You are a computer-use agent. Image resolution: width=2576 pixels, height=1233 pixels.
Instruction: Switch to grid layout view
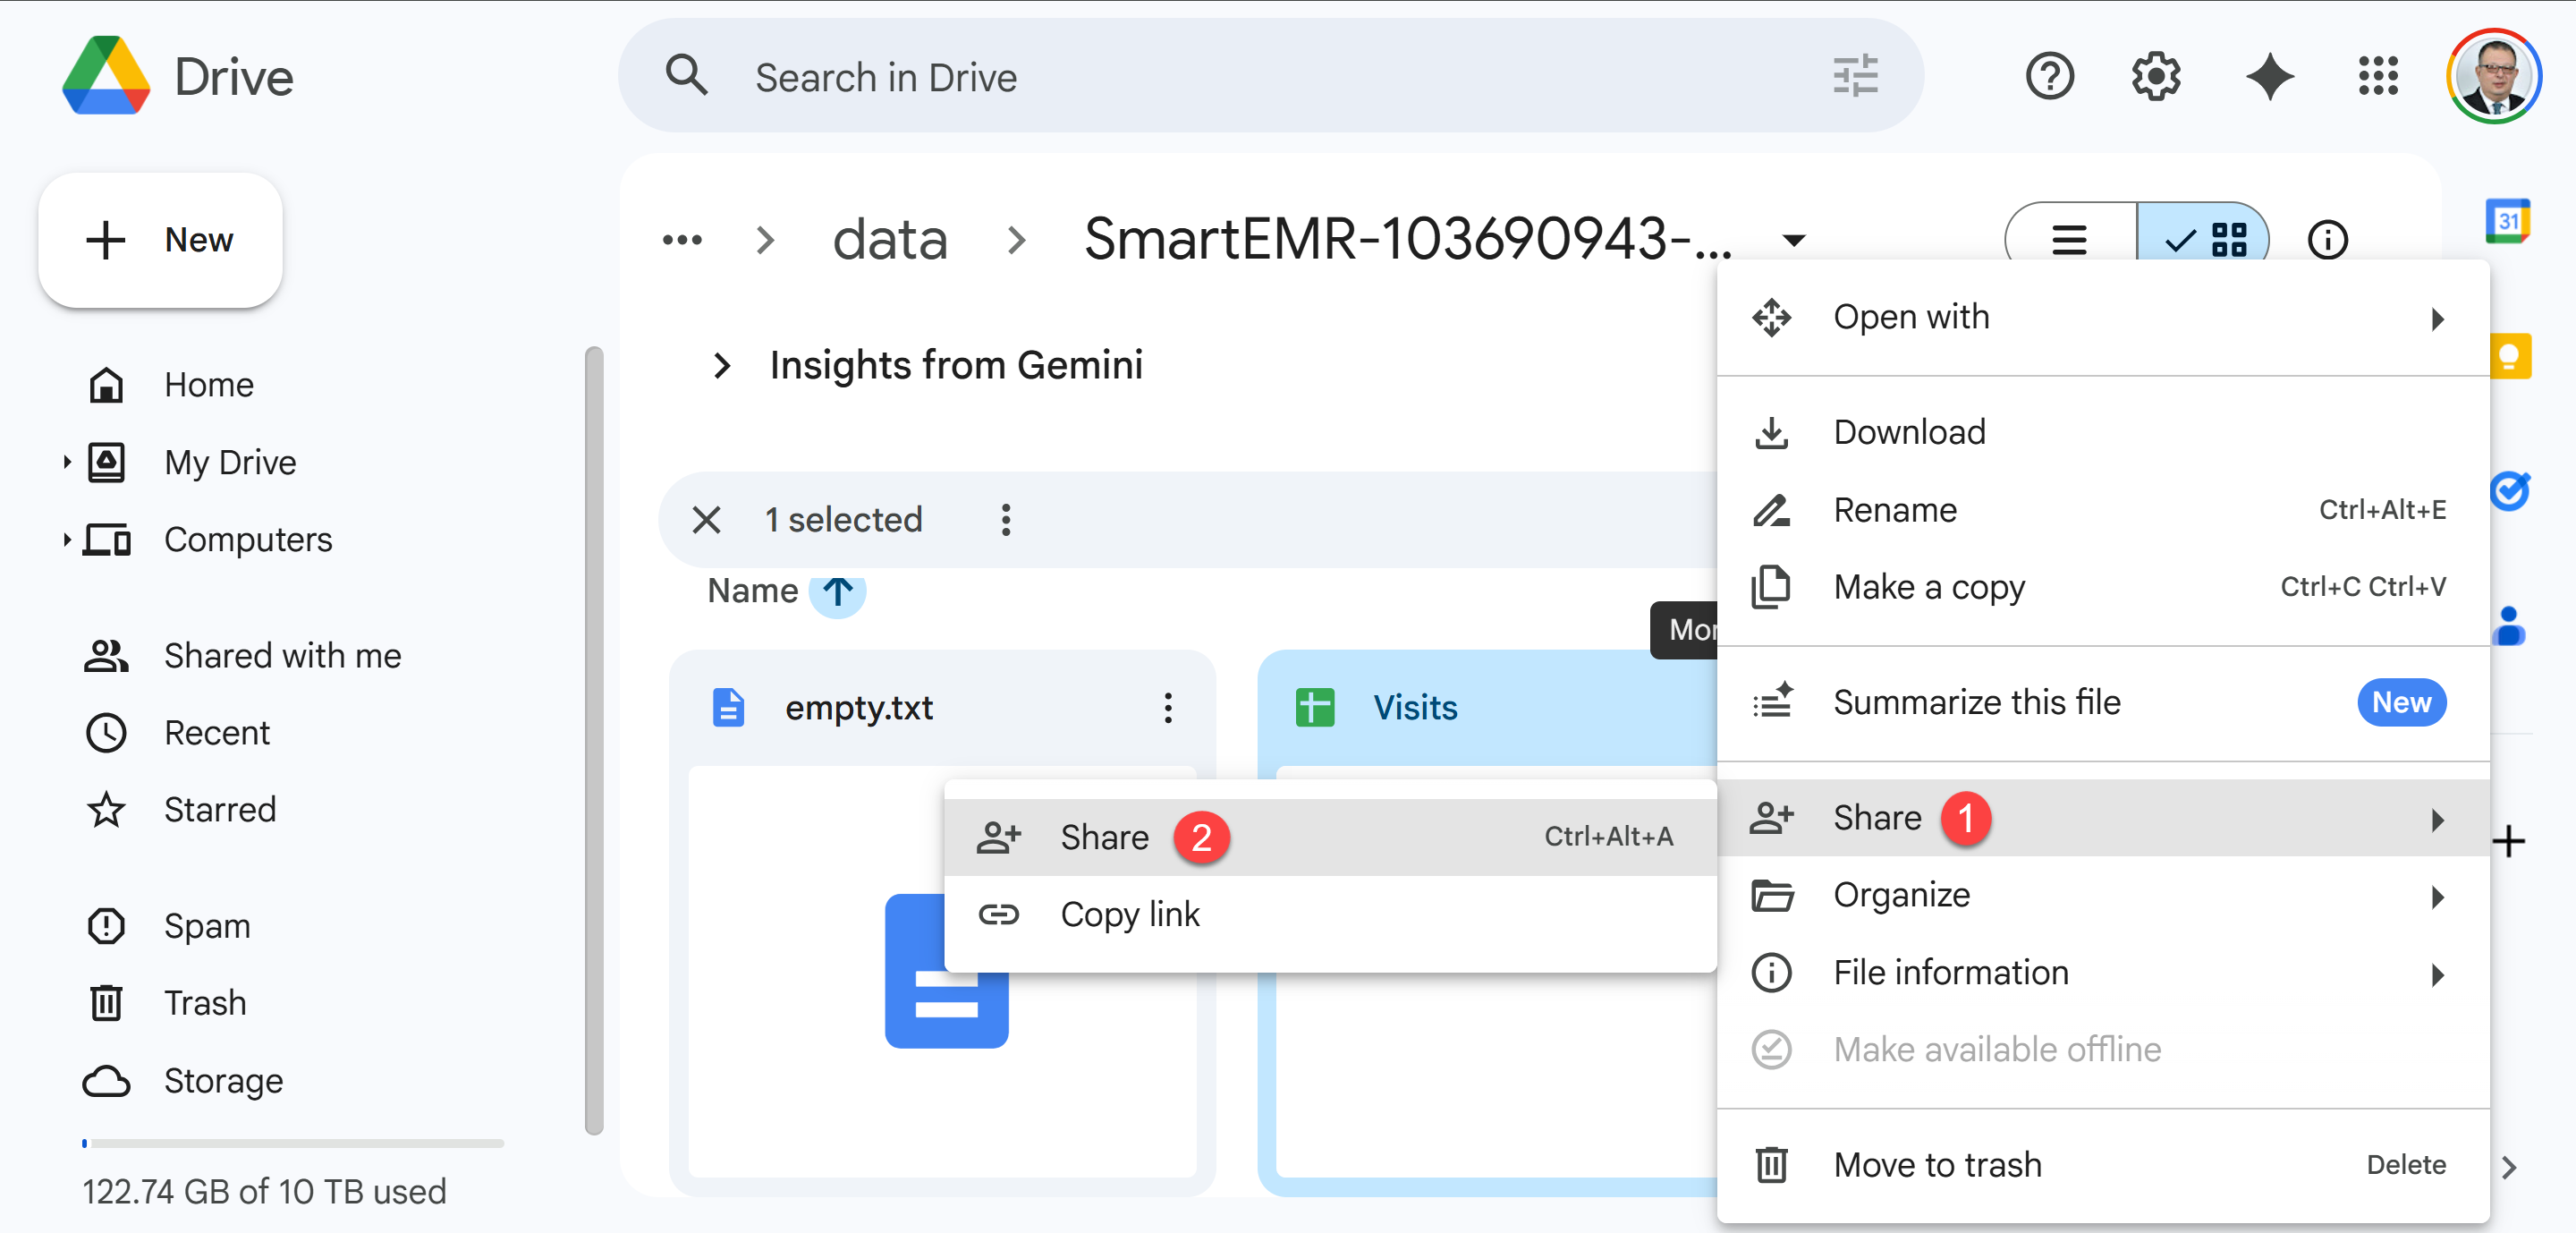[x=2207, y=240]
